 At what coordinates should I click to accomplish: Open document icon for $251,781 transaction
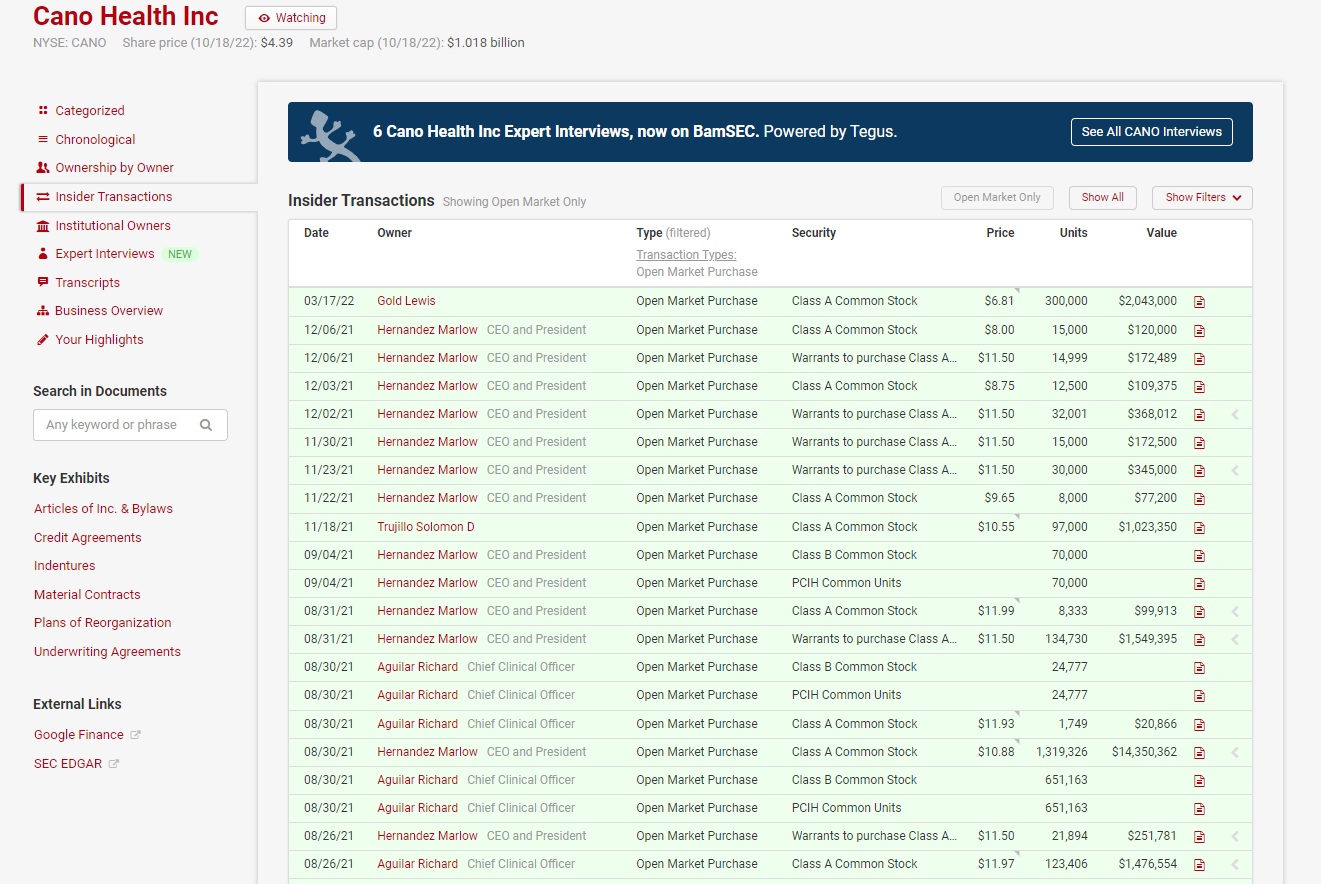pyautogui.click(x=1199, y=837)
